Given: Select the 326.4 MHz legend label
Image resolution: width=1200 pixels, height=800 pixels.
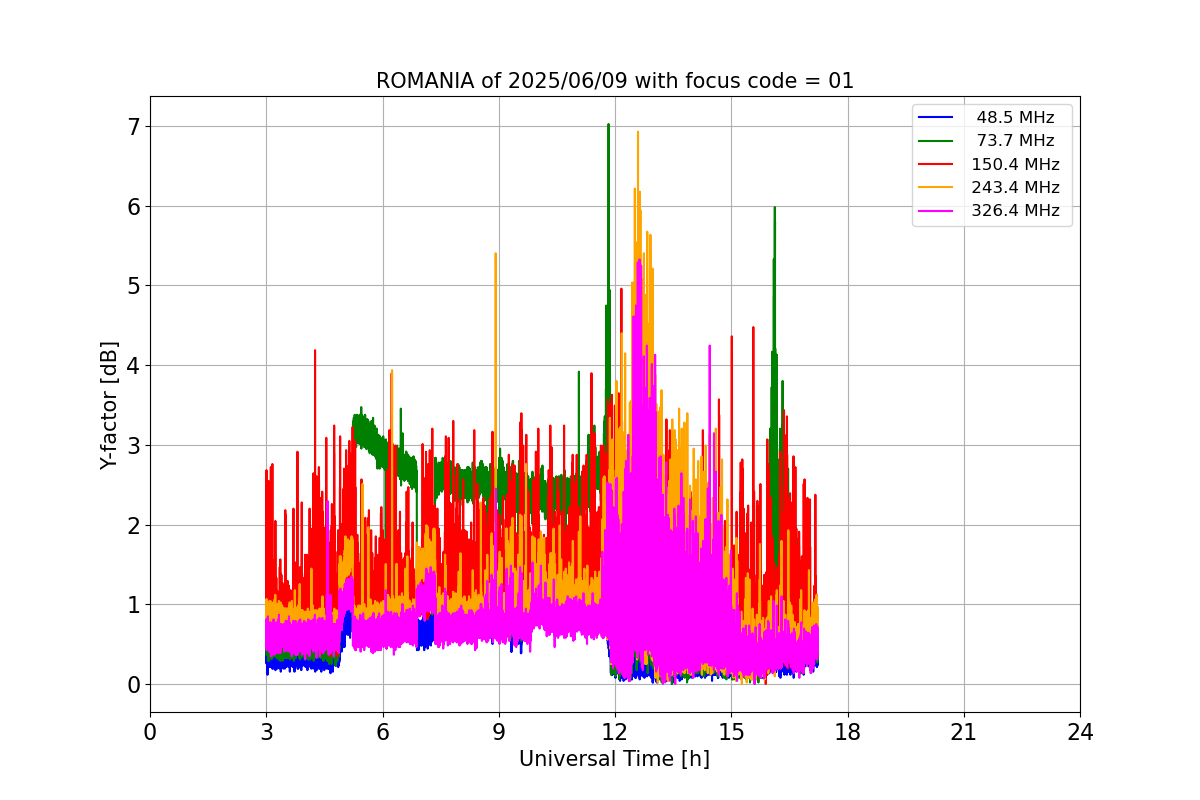Looking at the screenshot, I should [x=1015, y=210].
